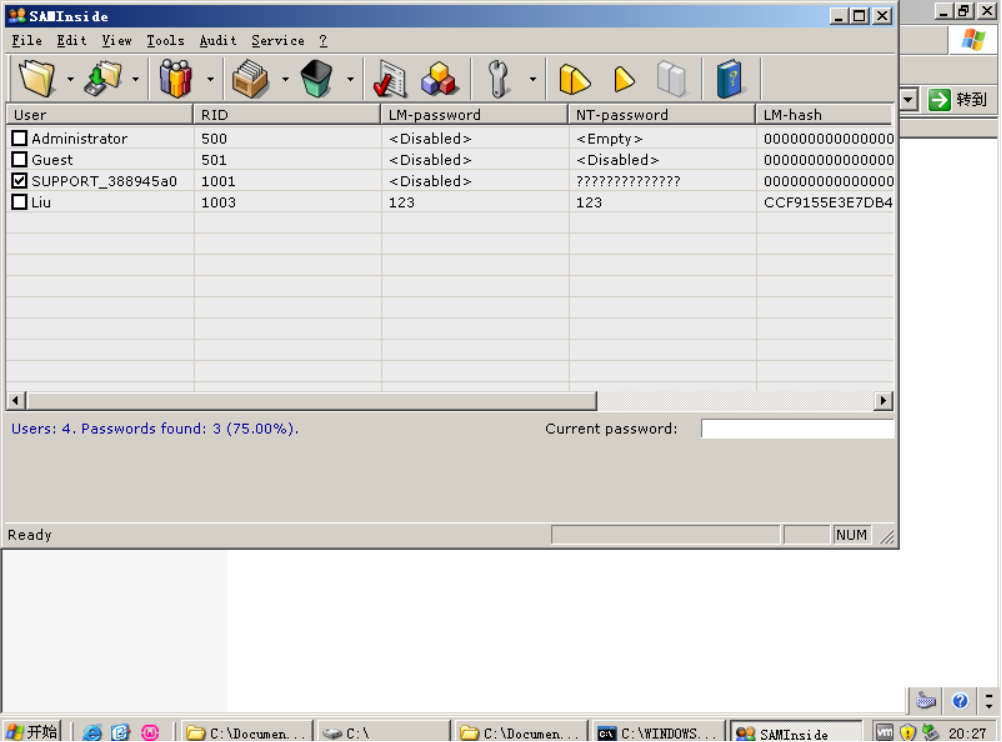
Task: Click the add users people icon
Action: [x=176, y=79]
